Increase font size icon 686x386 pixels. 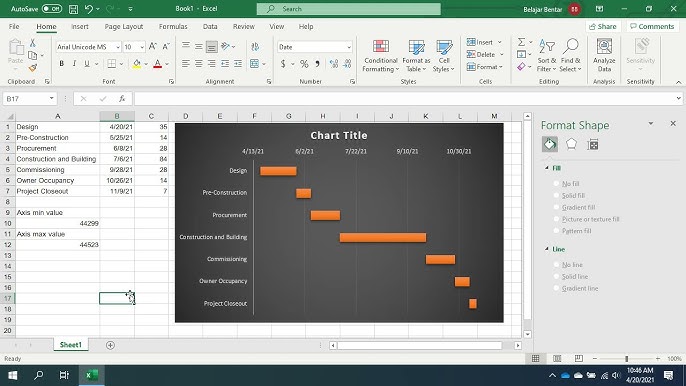[152, 46]
